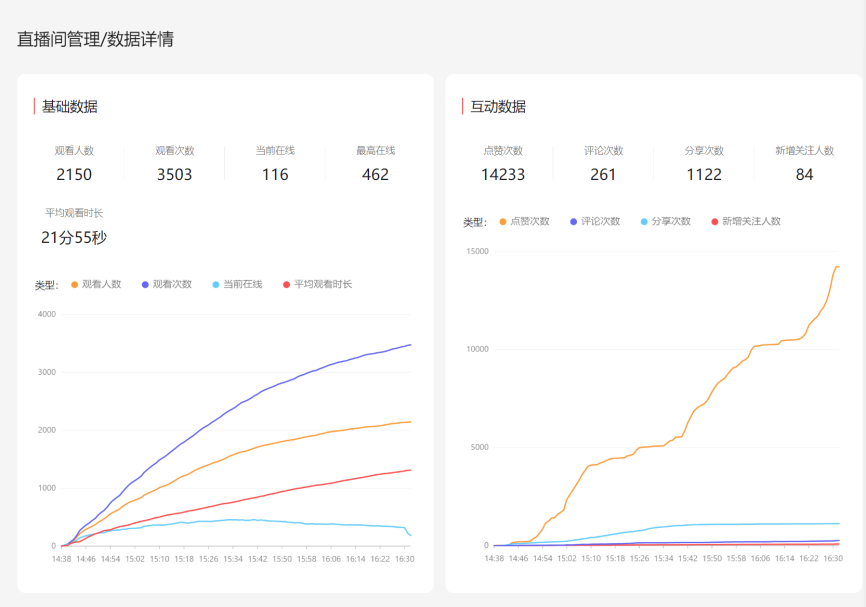
Task: Click the 互动数据 section heading
Action: tap(498, 107)
